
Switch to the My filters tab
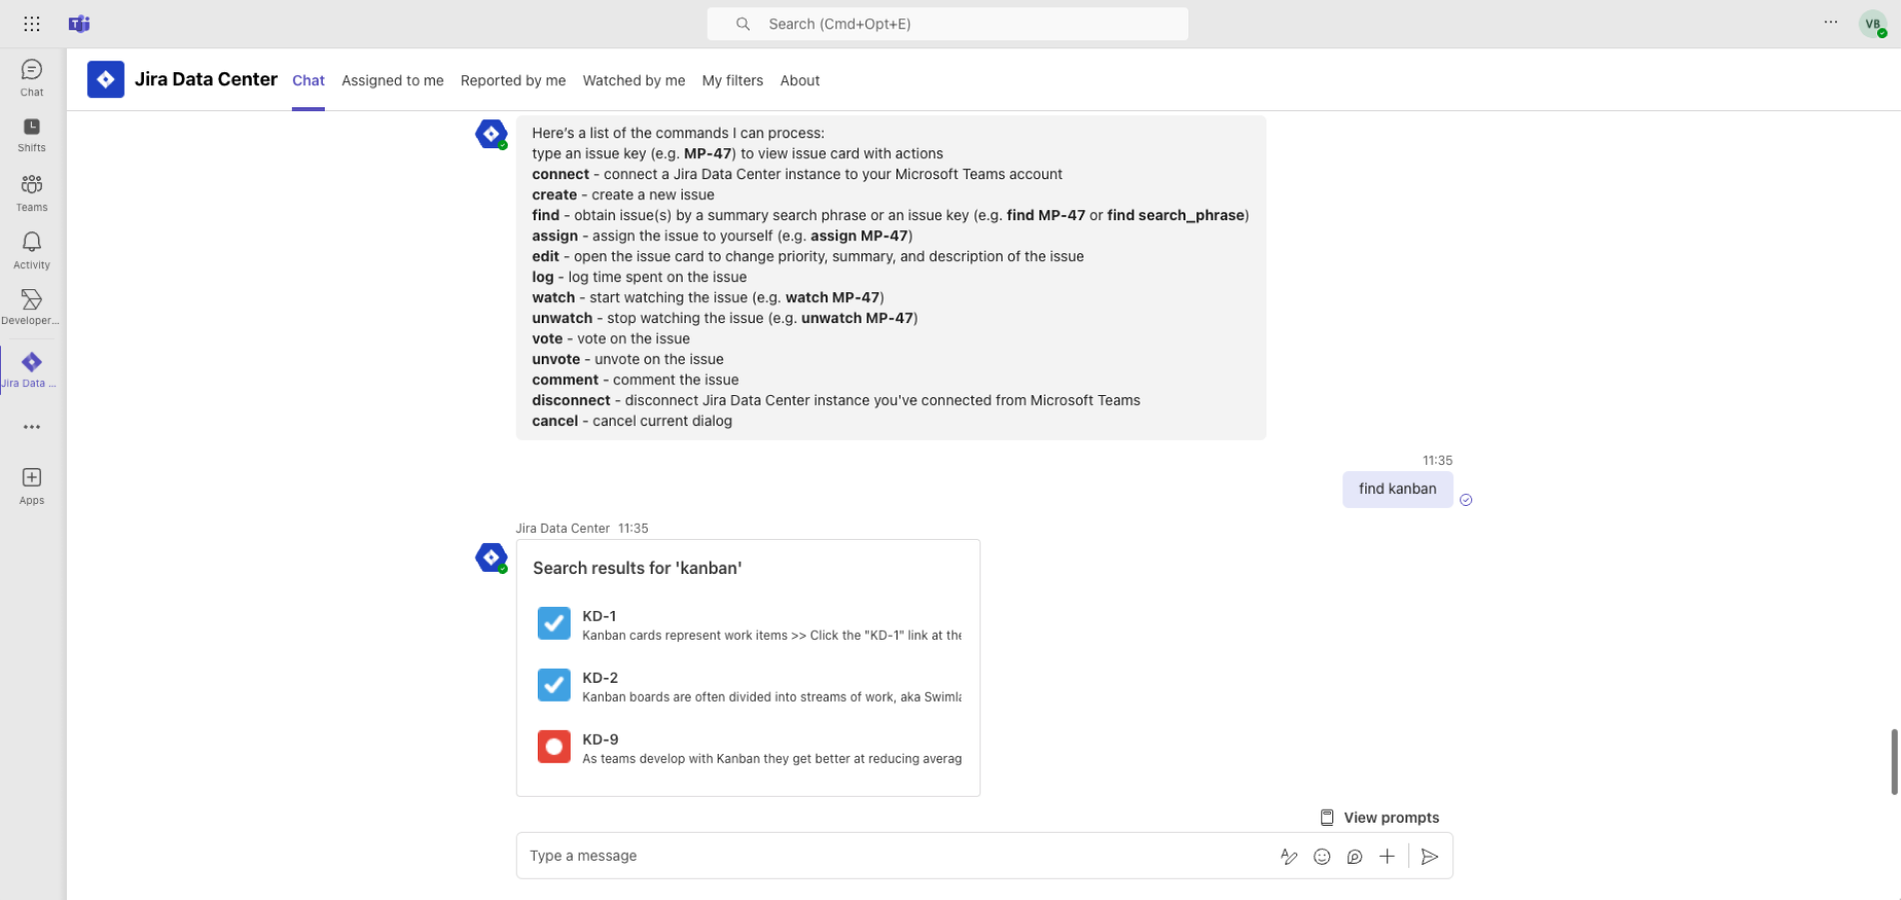732,81
